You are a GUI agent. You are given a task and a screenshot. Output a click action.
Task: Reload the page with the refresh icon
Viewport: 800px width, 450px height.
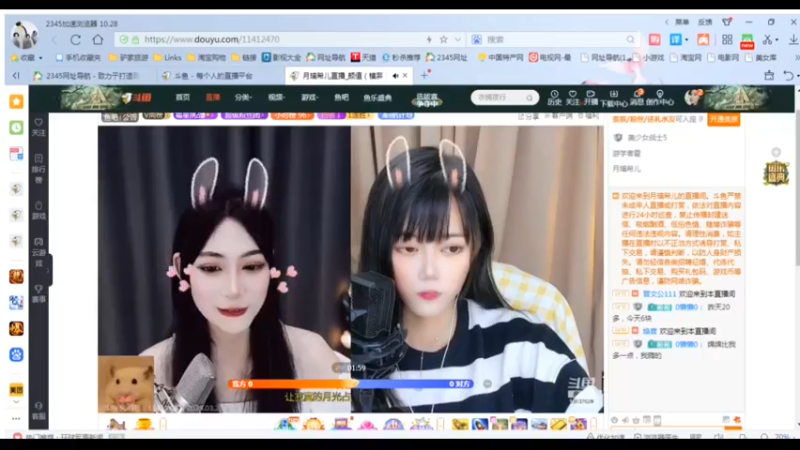tap(76, 39)
